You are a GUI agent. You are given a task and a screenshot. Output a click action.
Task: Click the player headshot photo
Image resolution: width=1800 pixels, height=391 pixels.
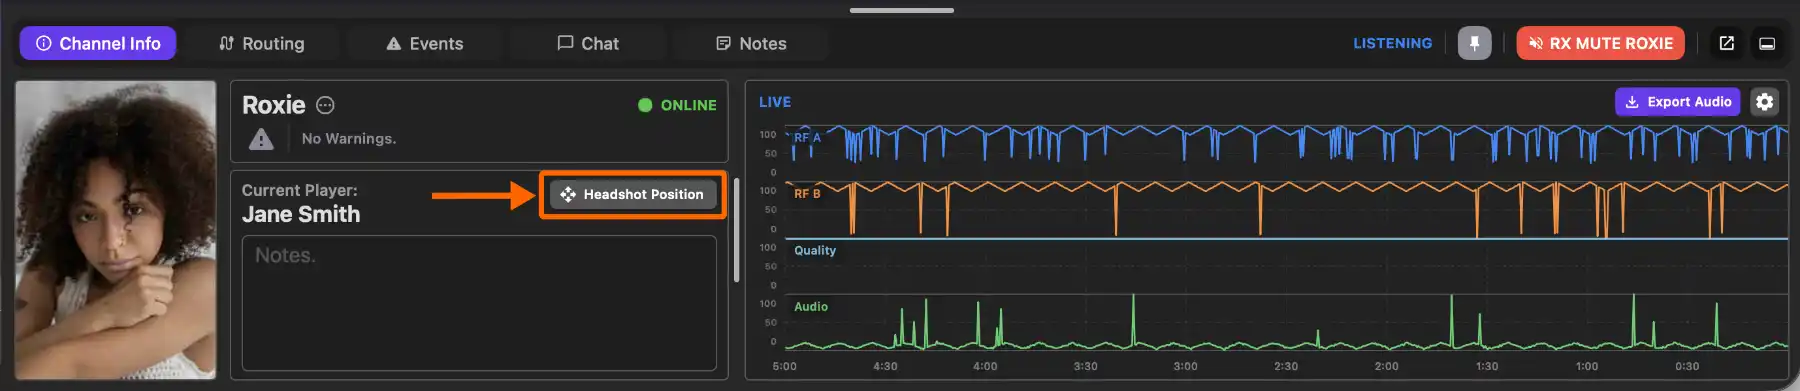point(115,230)
